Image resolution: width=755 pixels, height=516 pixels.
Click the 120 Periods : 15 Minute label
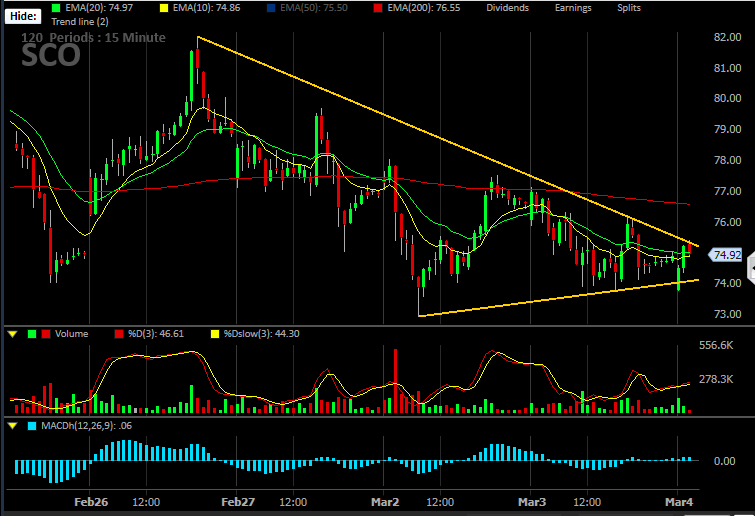(93, 38)
